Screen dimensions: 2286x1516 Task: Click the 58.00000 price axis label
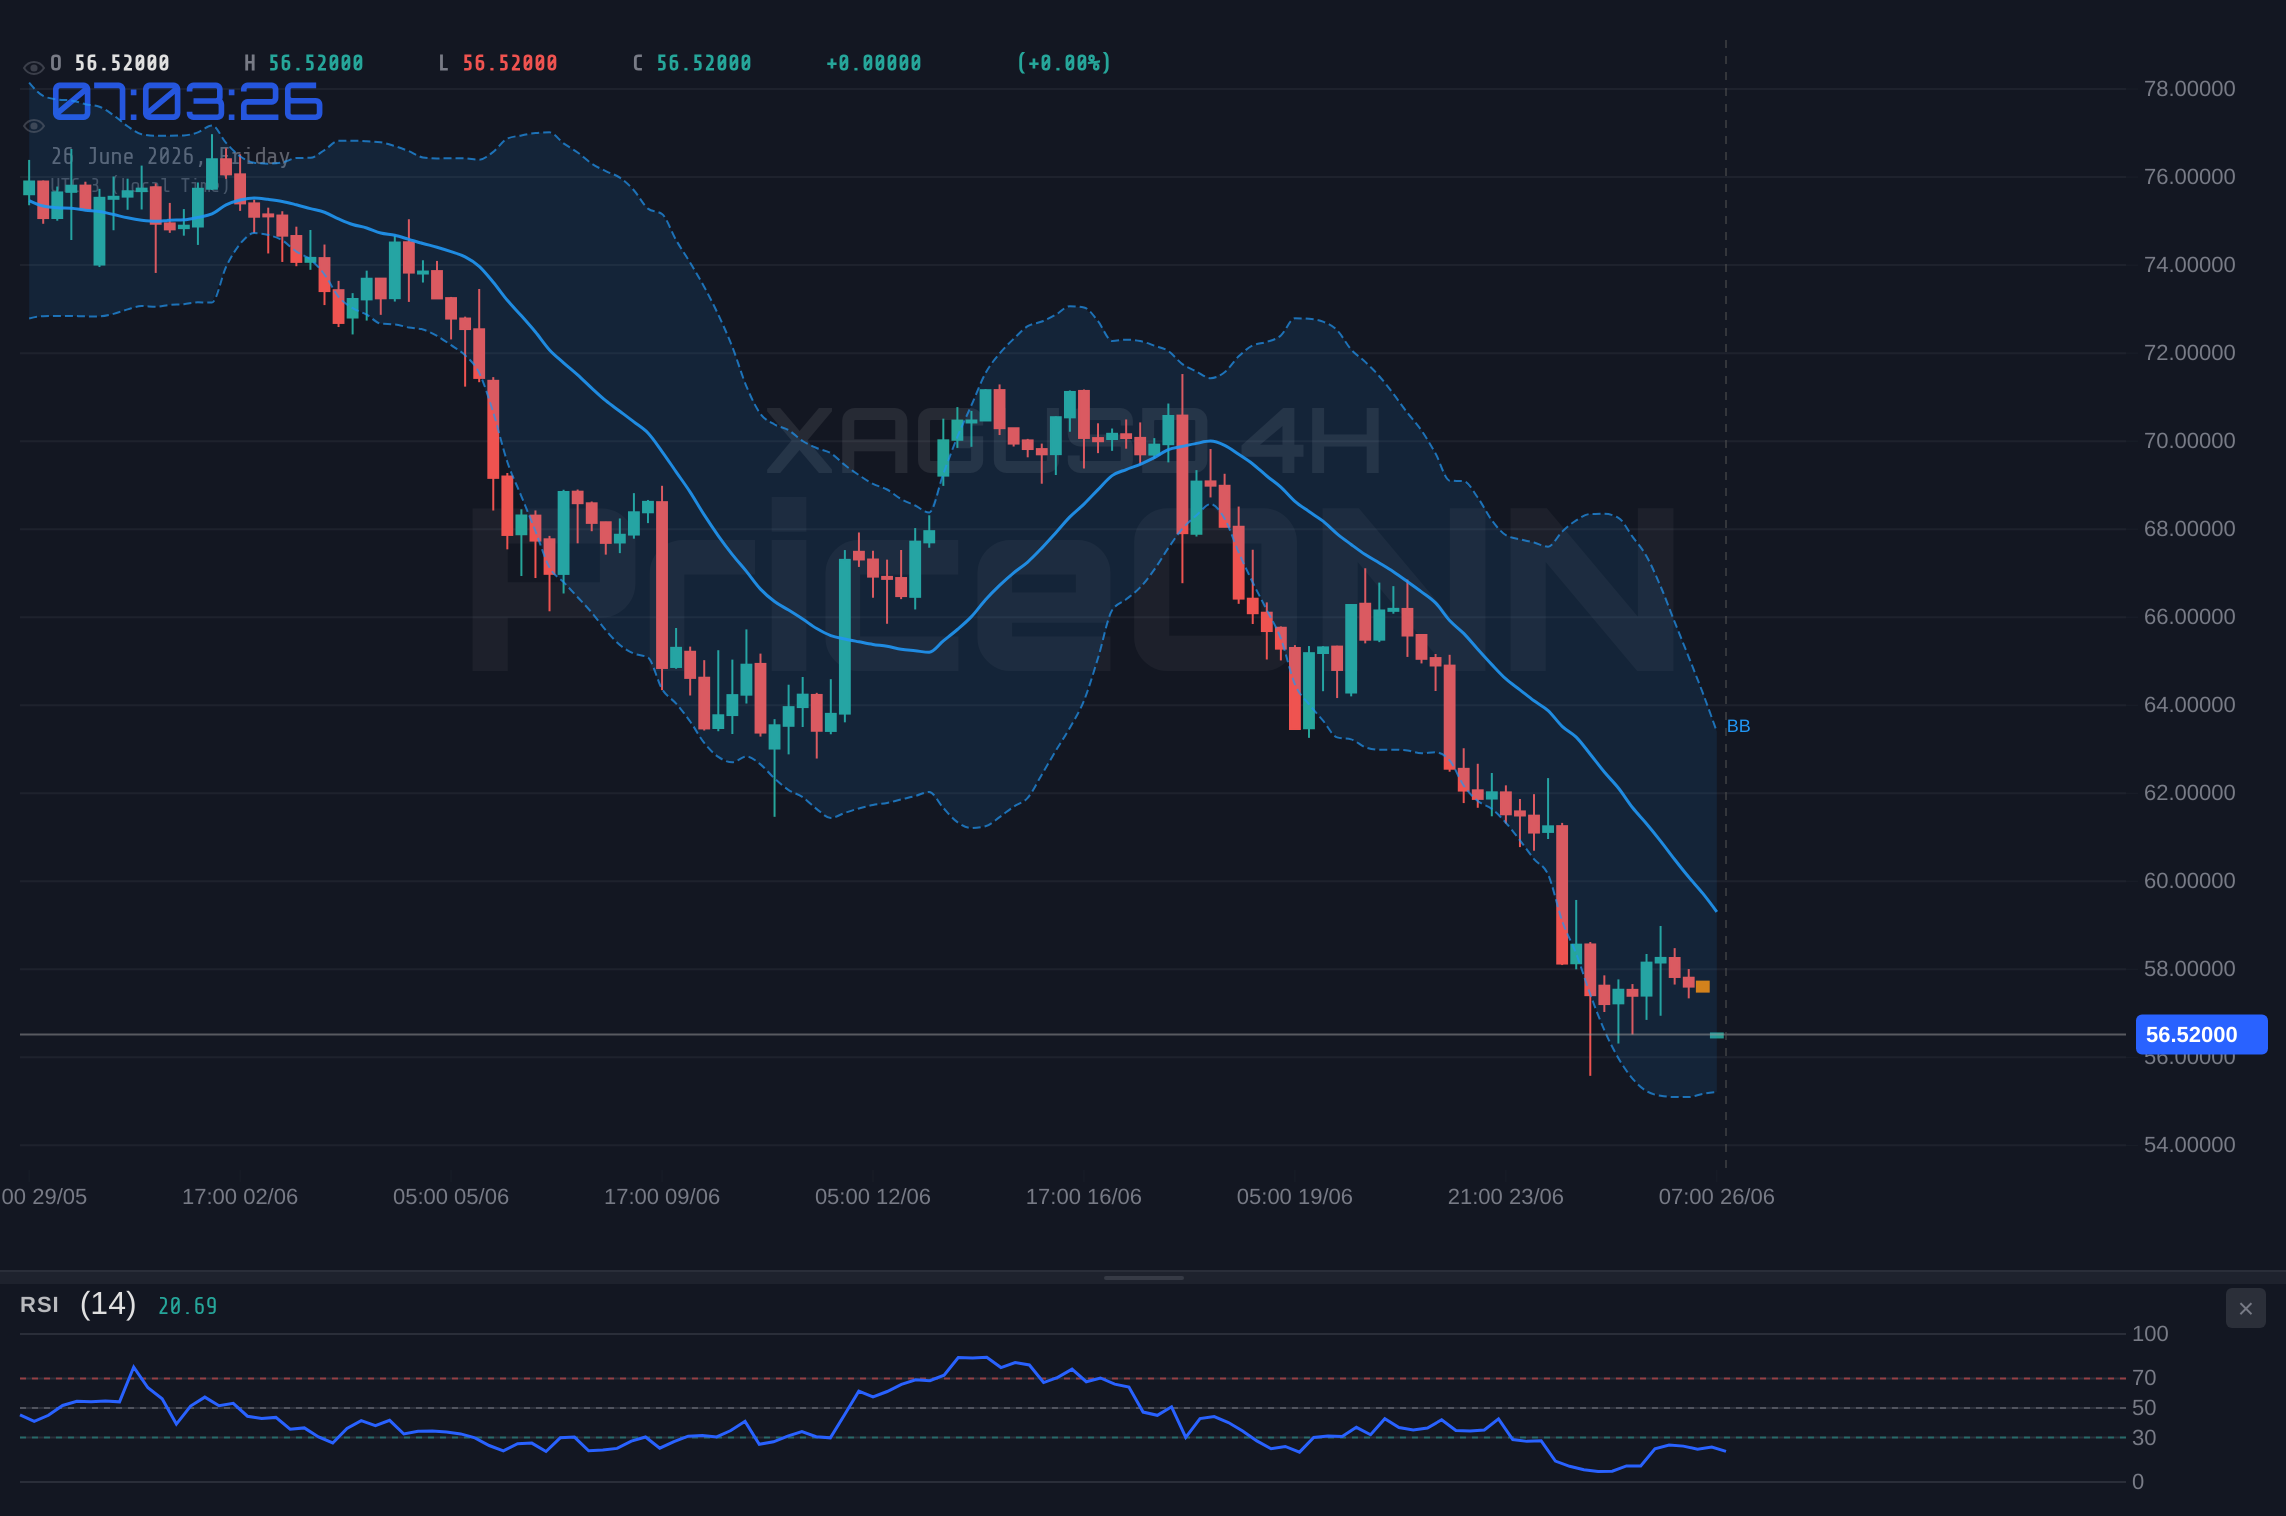(2189, 969)
